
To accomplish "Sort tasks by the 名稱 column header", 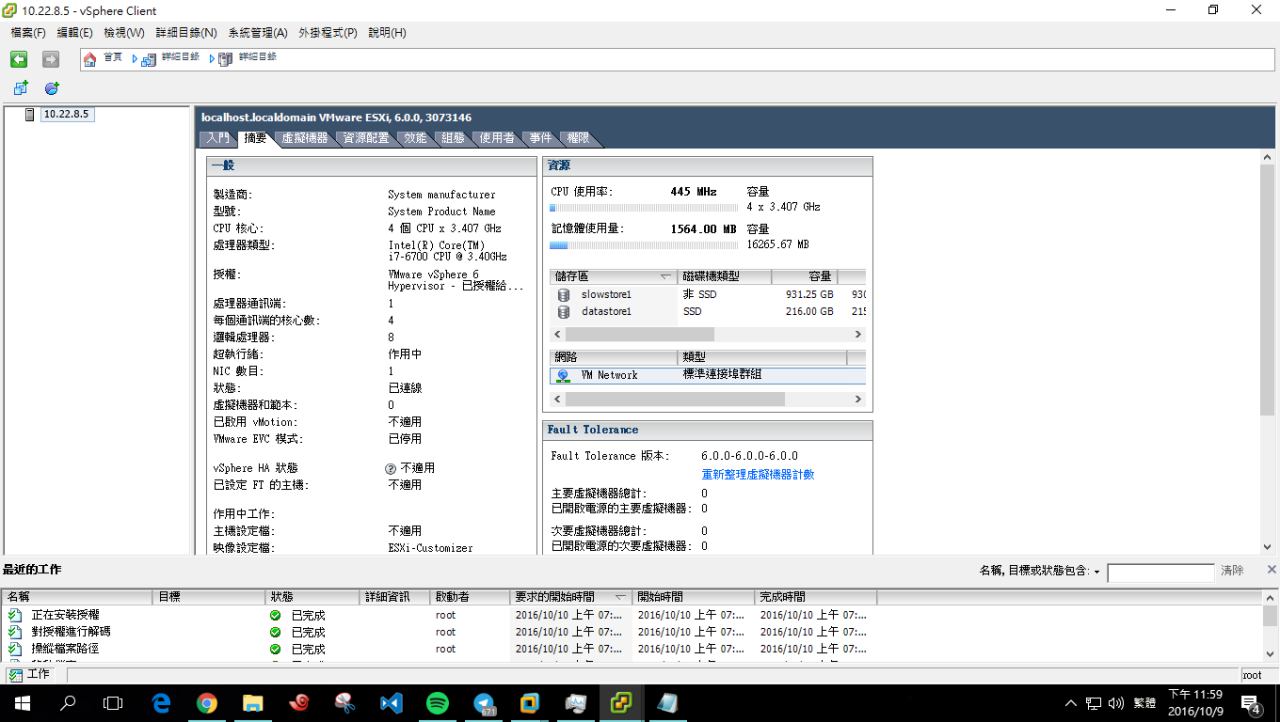I will click(78, 597).
